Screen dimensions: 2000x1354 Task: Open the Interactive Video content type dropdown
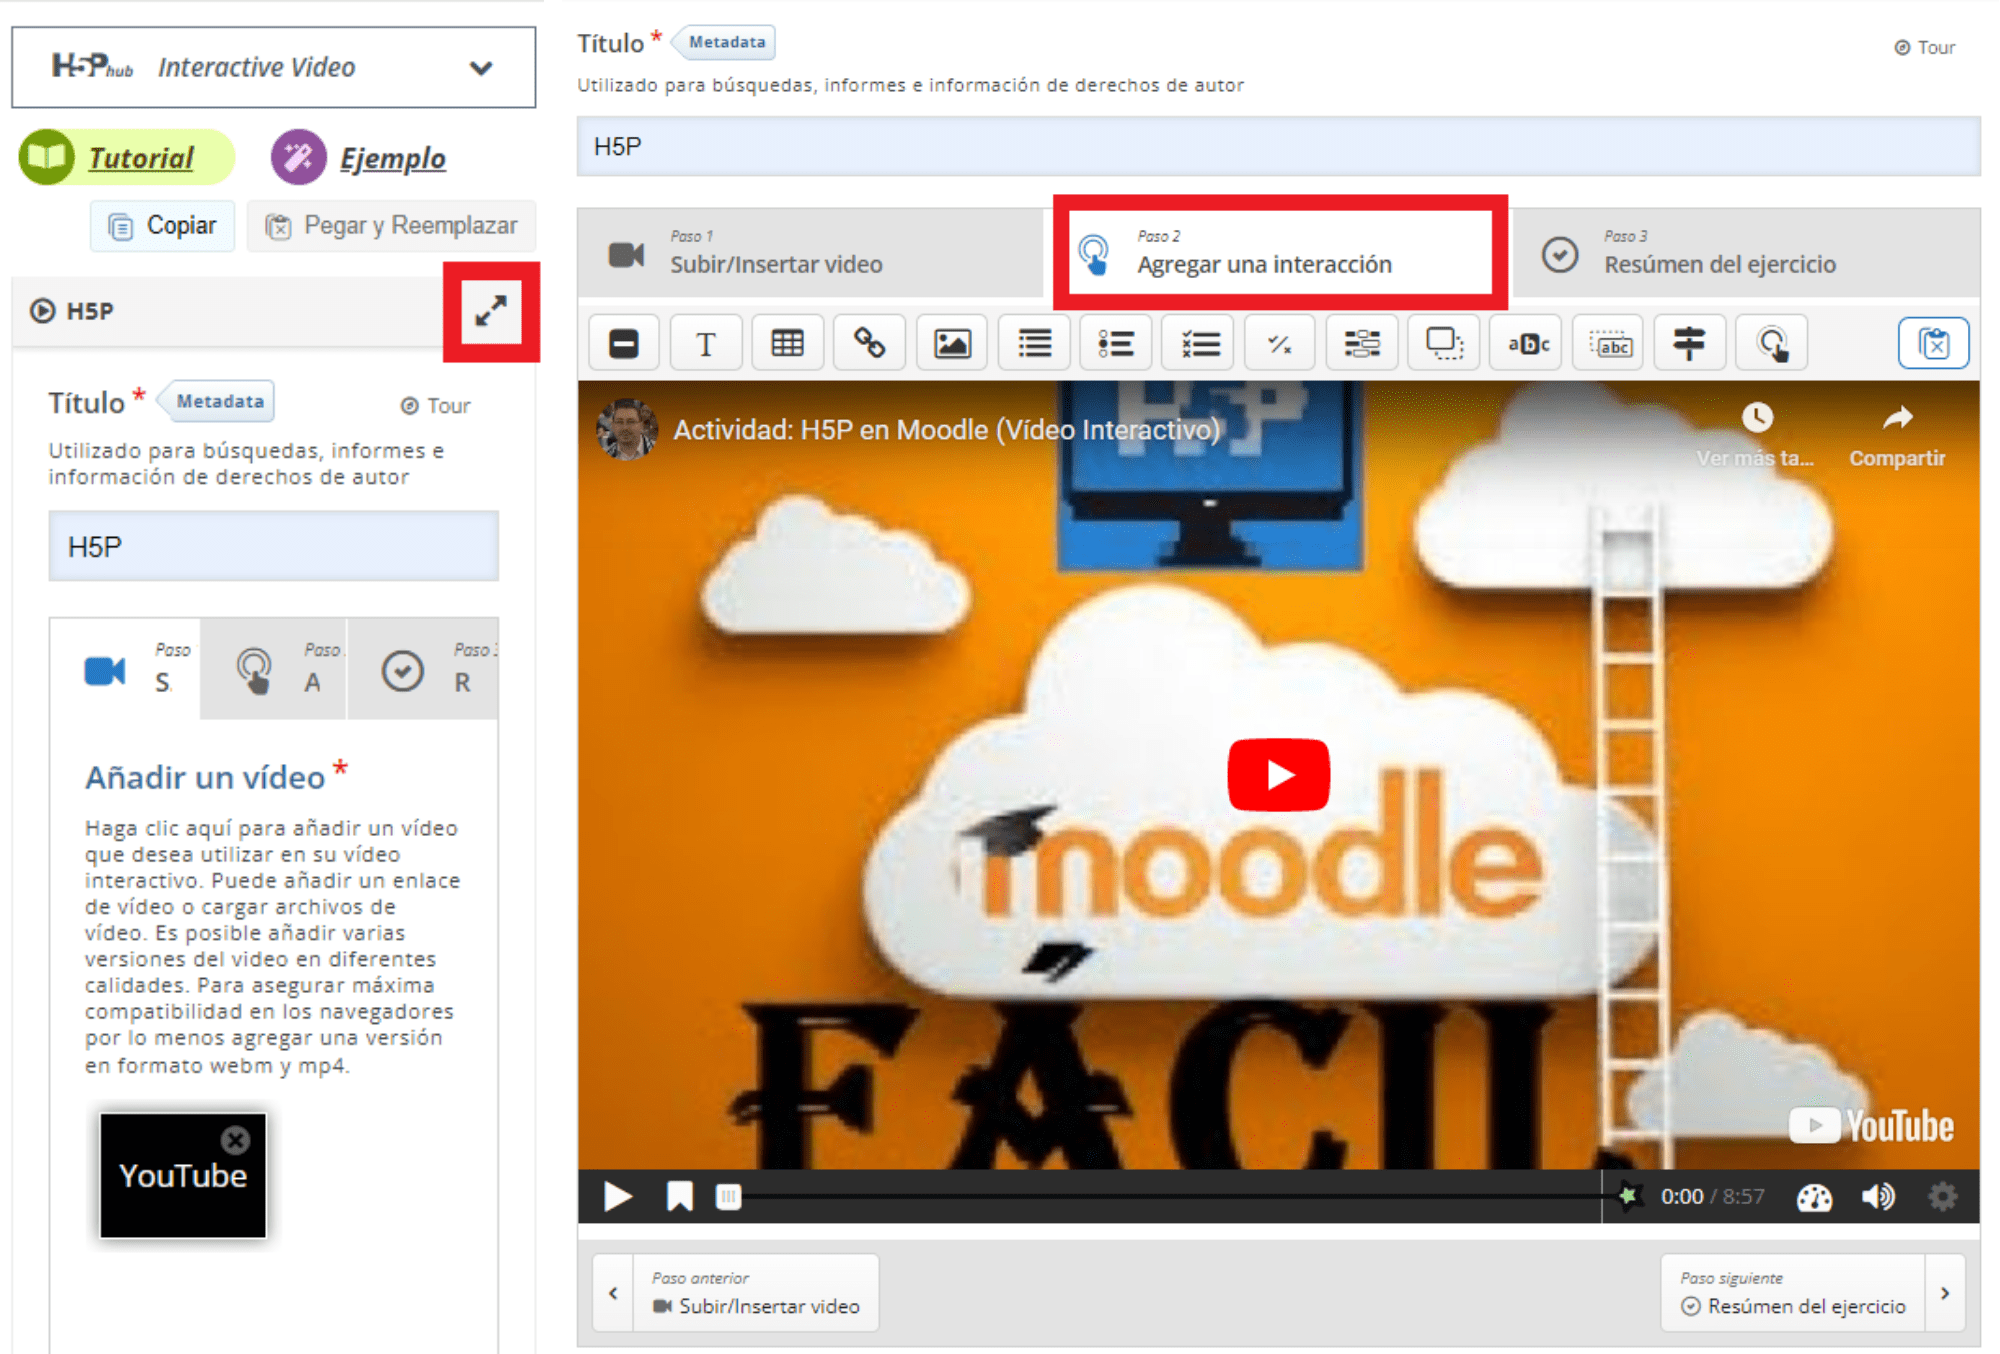coord(273,67)
